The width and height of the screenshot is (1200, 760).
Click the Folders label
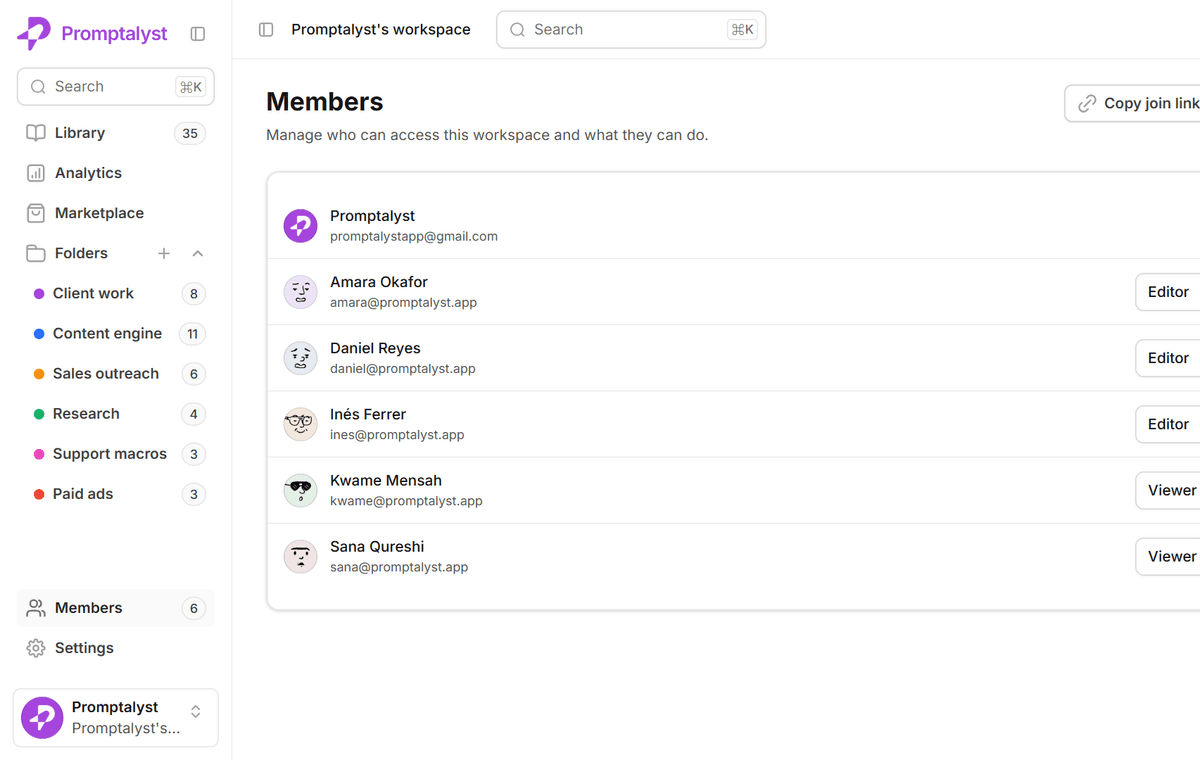81,253
